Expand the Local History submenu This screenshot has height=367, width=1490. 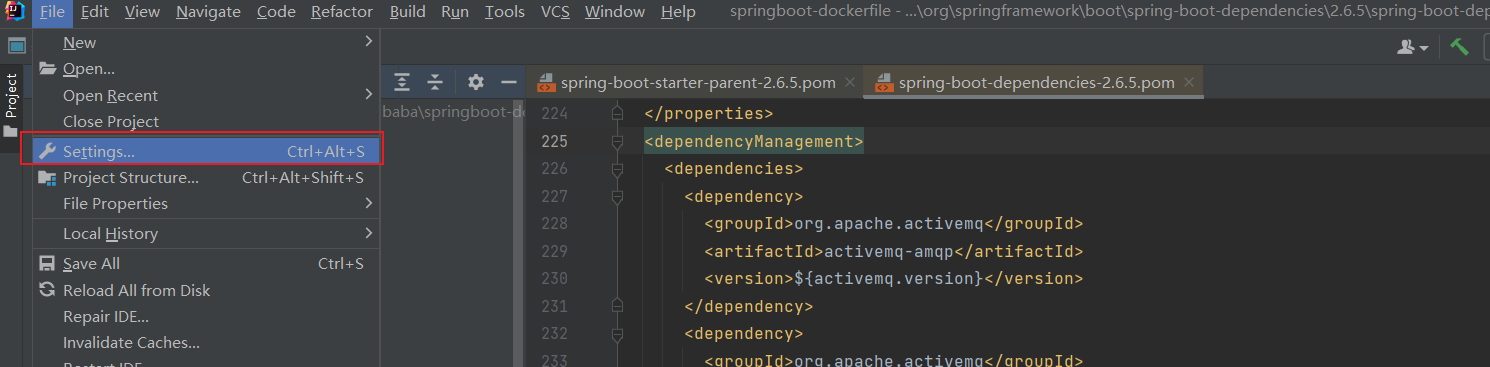[x=206, y=233]
